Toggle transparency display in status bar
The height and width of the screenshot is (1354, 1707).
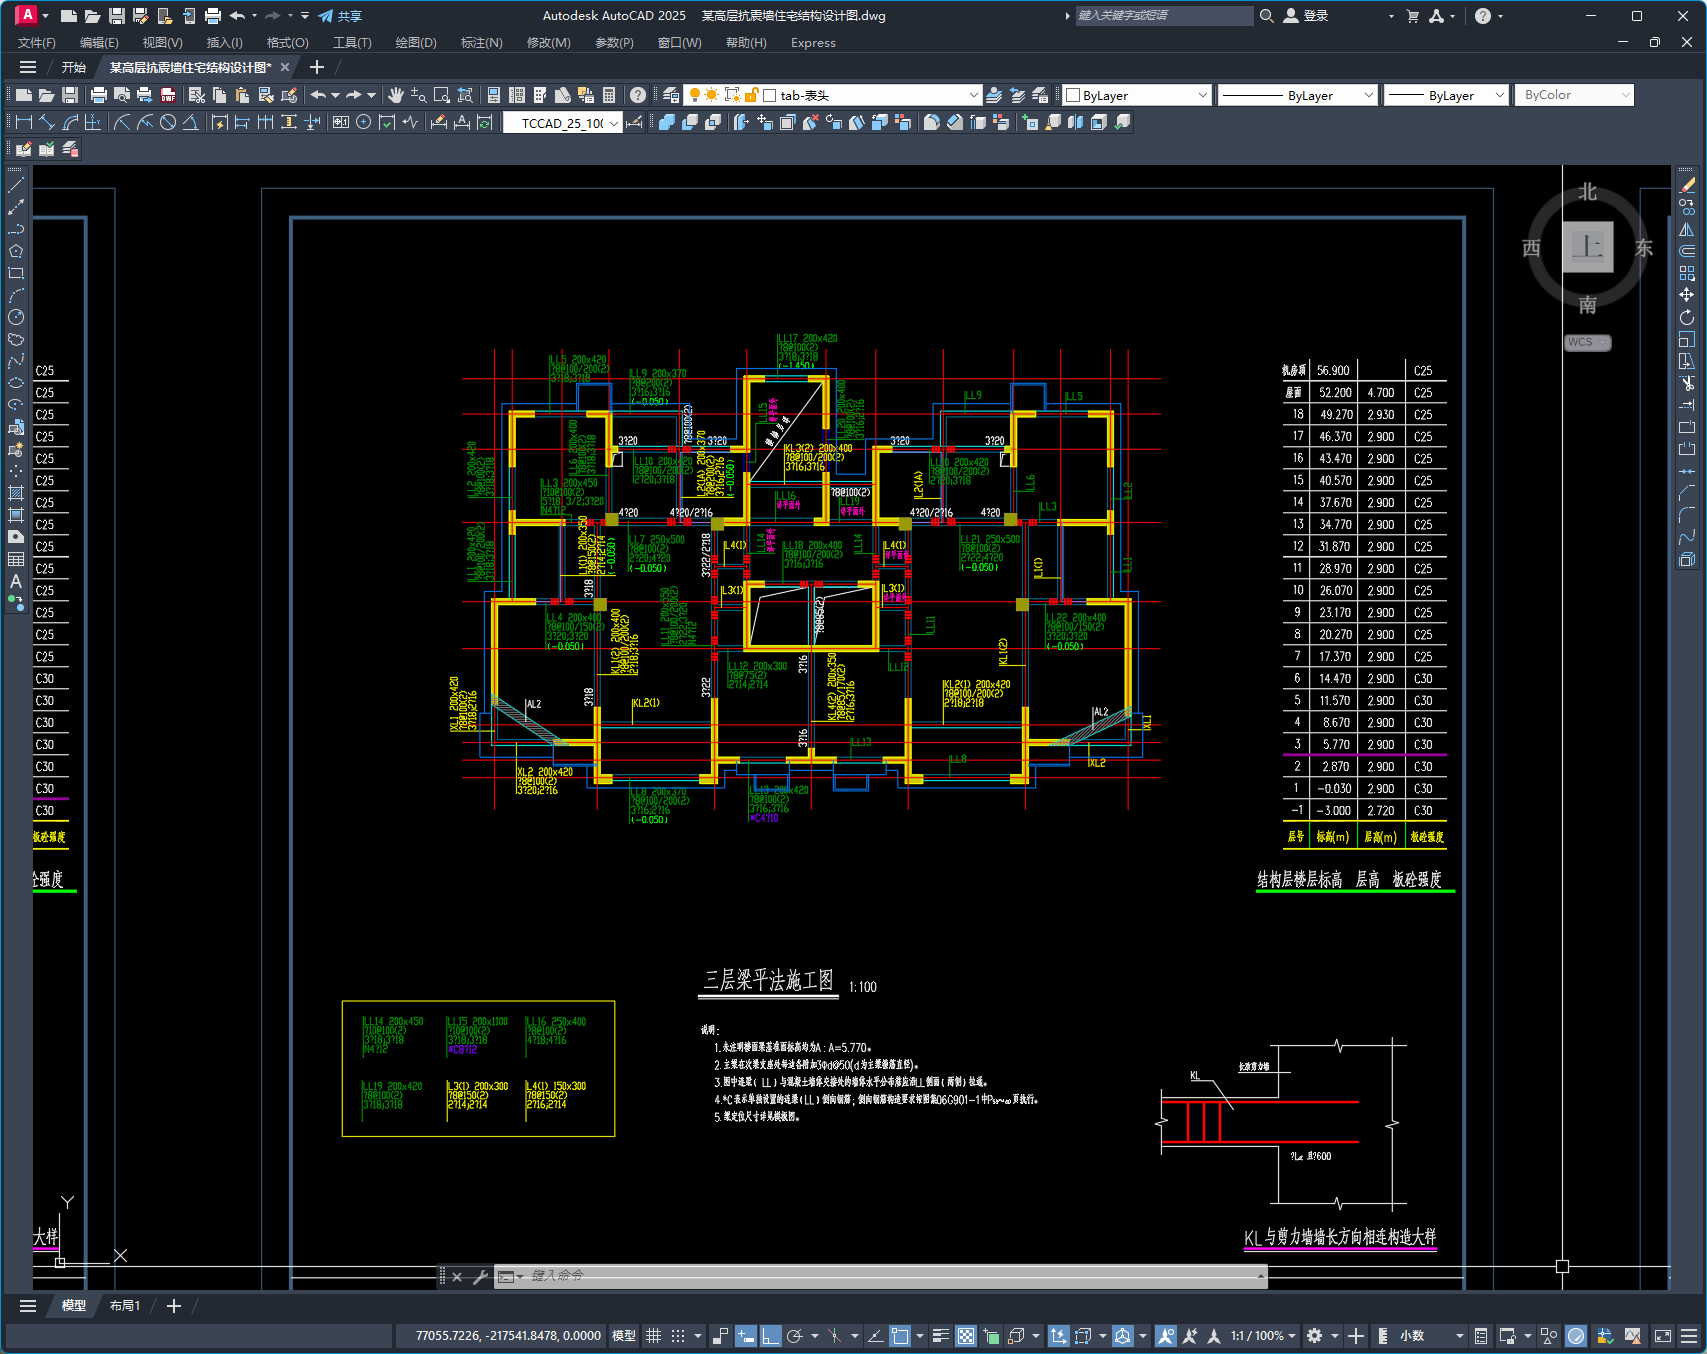tap(966, 1336)
